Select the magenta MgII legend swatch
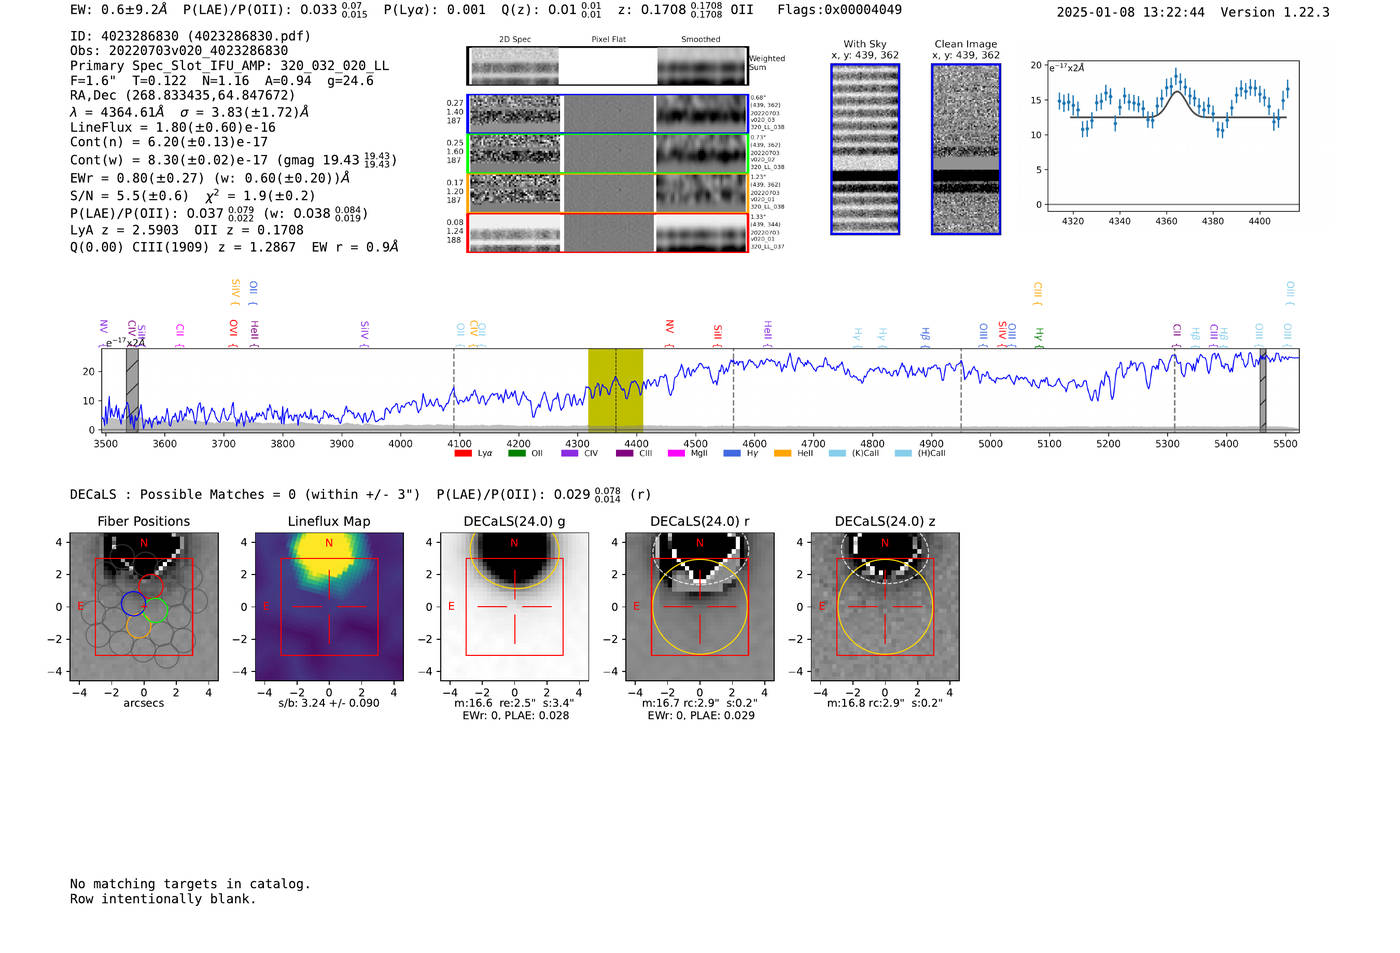 click(675, 453)
